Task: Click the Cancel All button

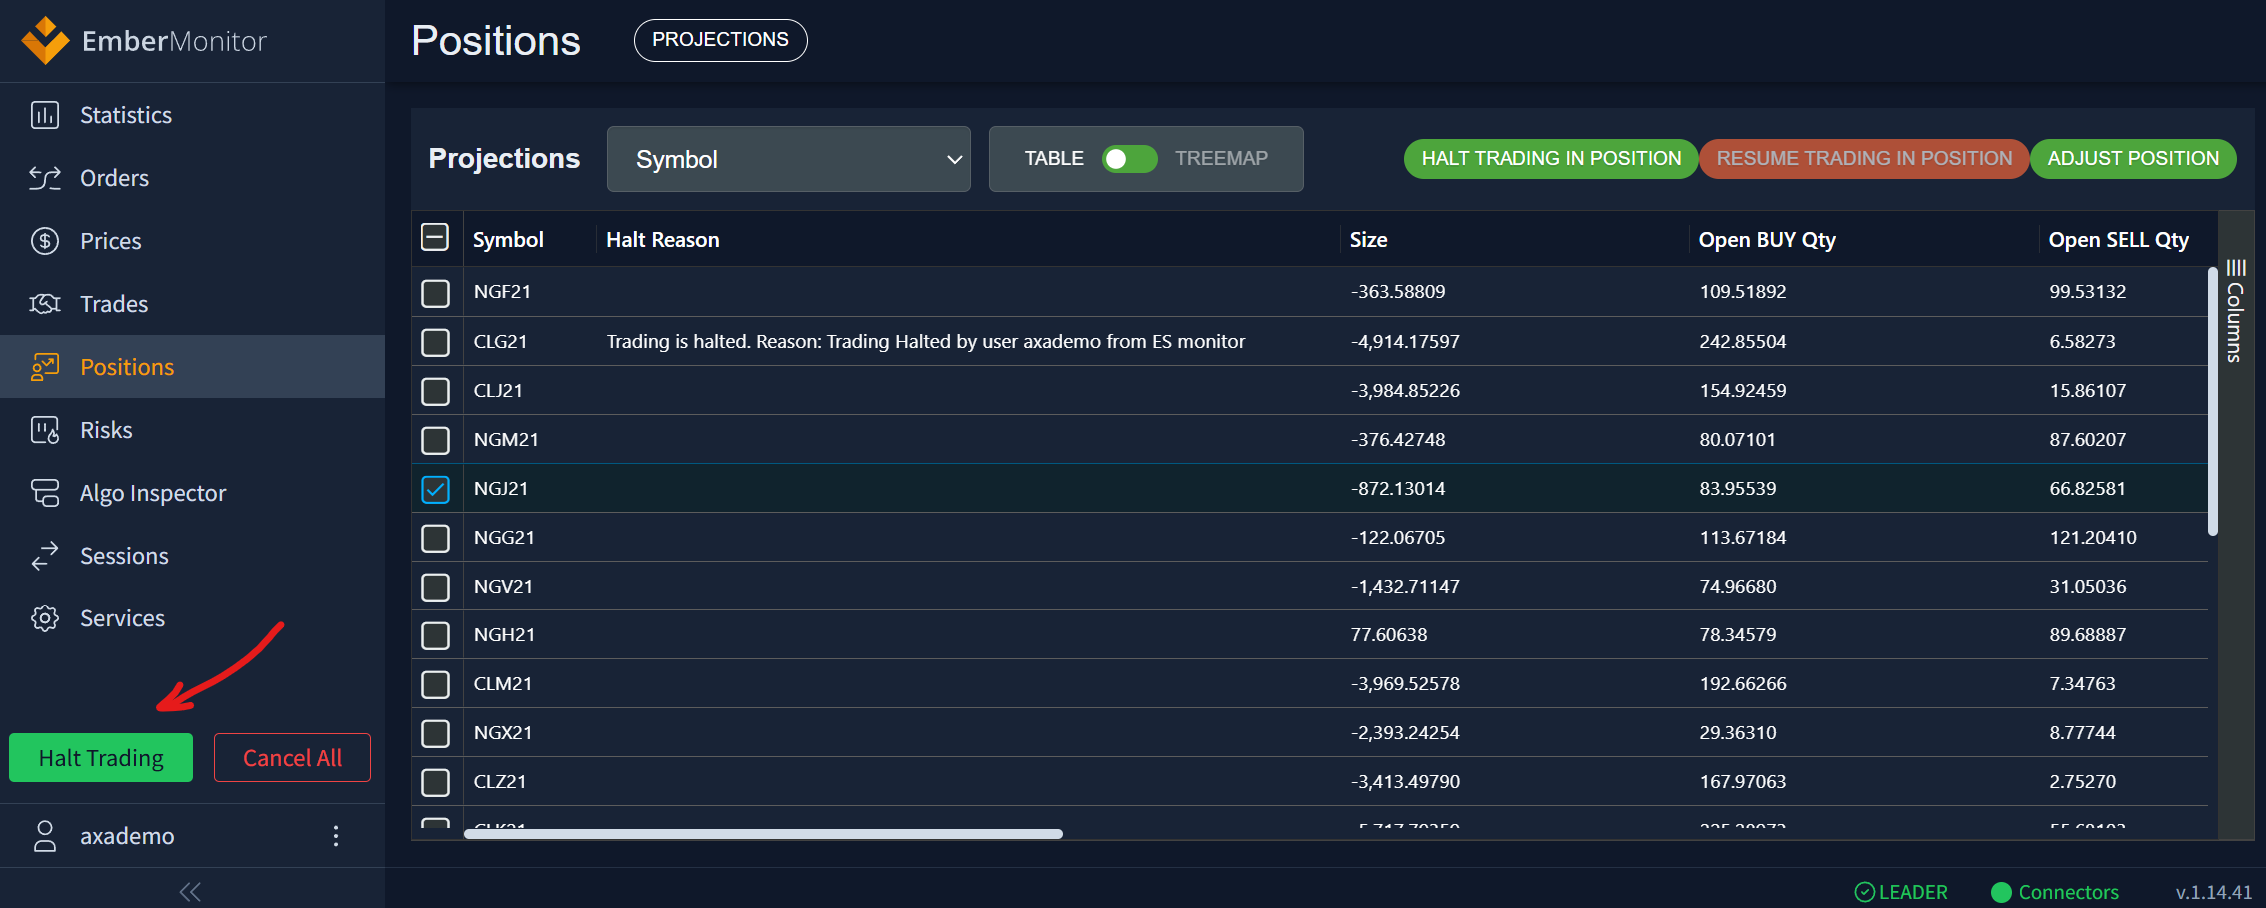Action: 292,758
